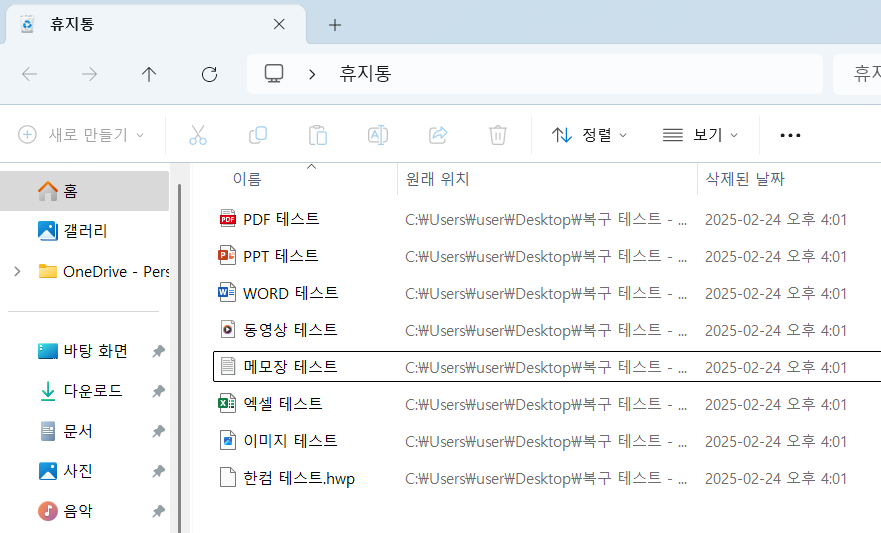Click the pin icon beside 음악
The image size is (881, 533).
click(x=158, y=511)
